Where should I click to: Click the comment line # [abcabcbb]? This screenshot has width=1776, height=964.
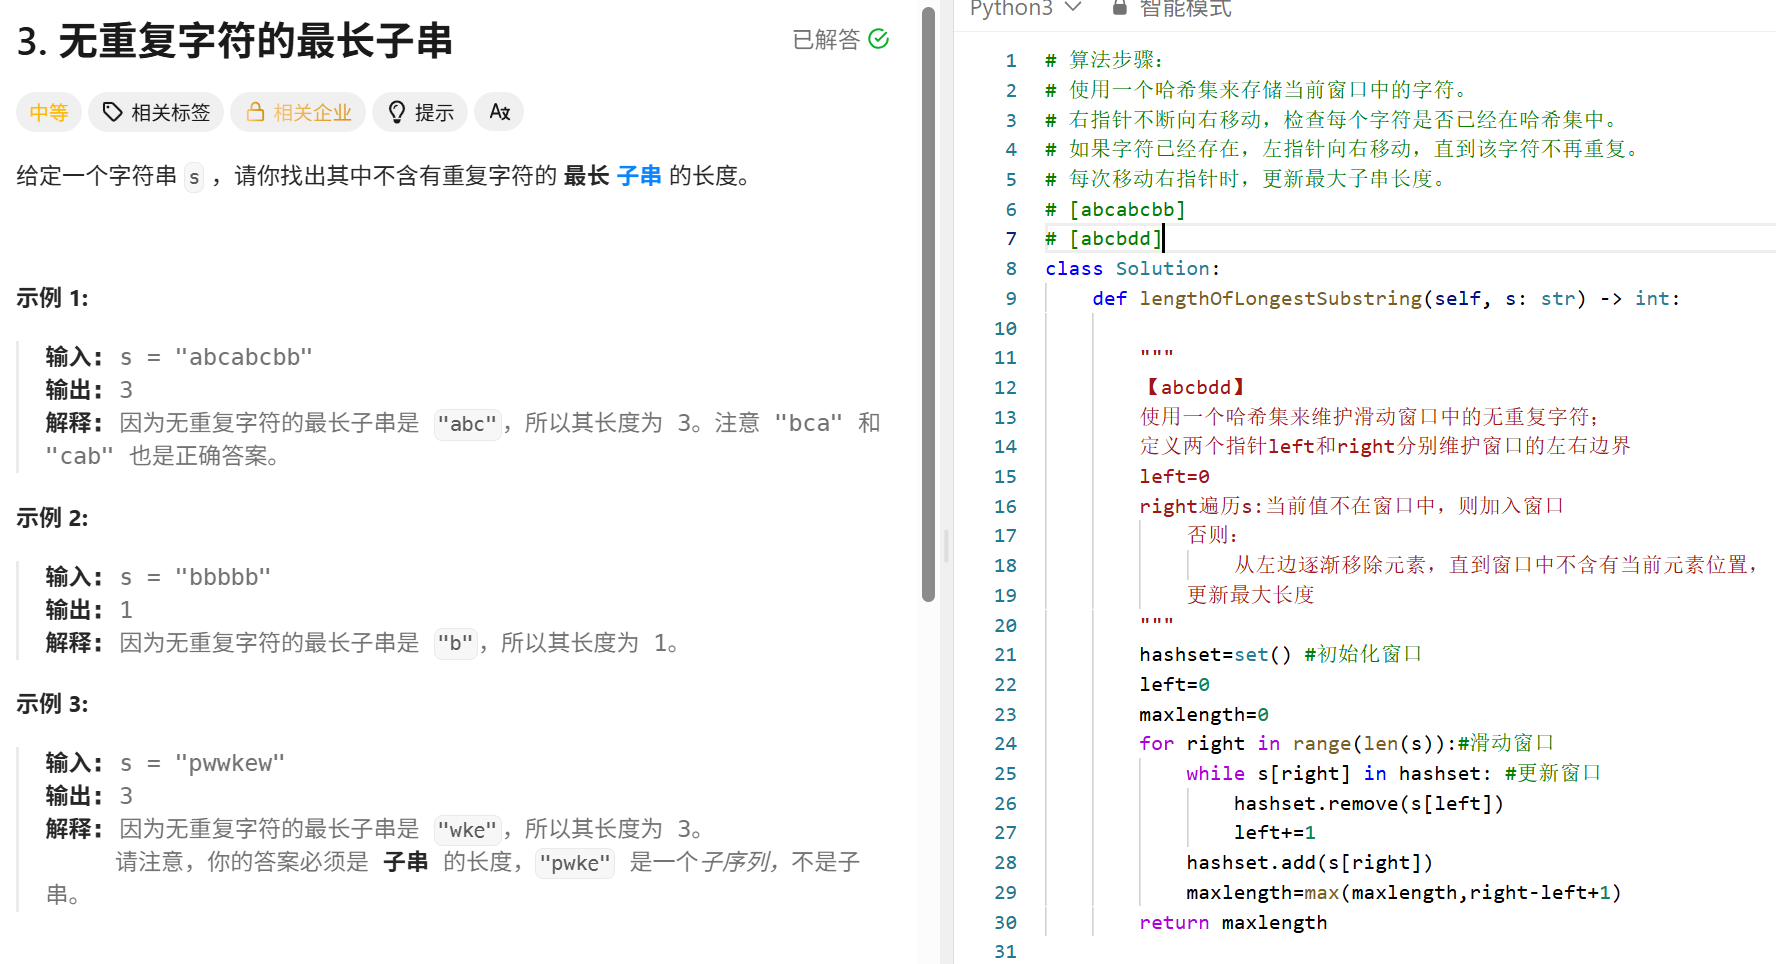(x=1115, y=209)
